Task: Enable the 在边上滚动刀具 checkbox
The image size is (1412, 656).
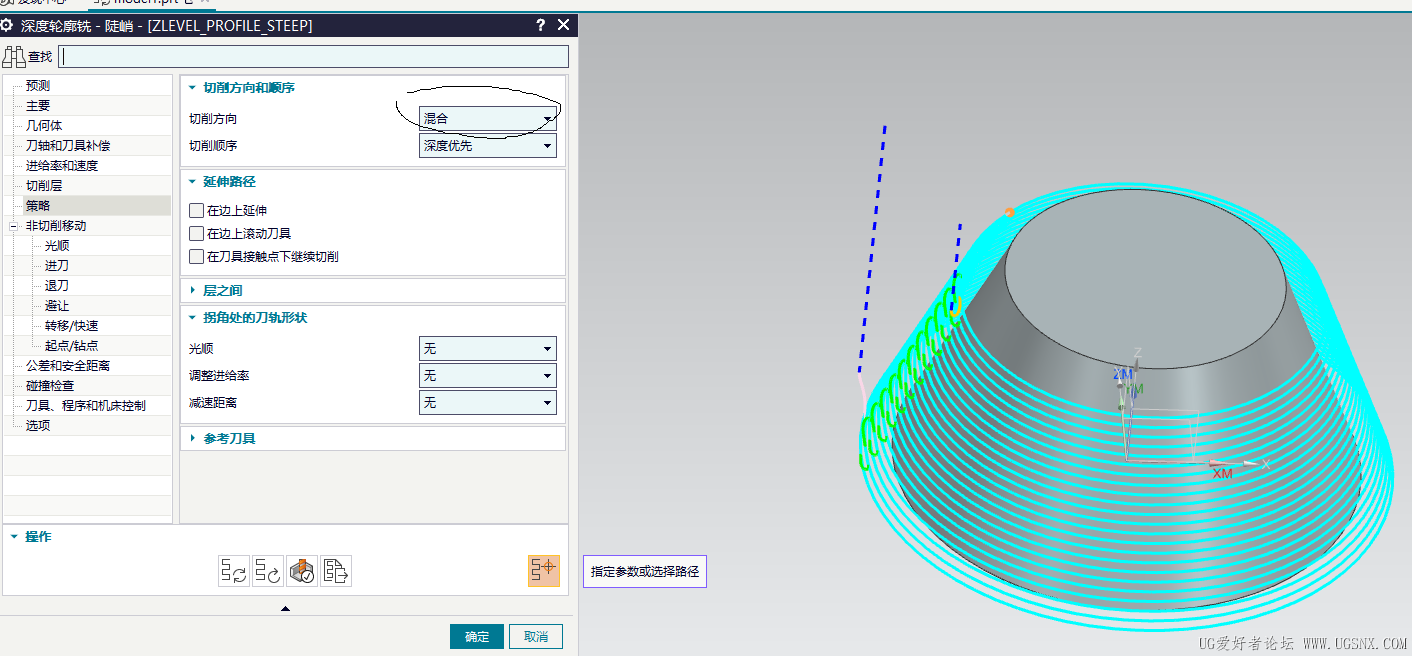Action: [x=196, y=234]
